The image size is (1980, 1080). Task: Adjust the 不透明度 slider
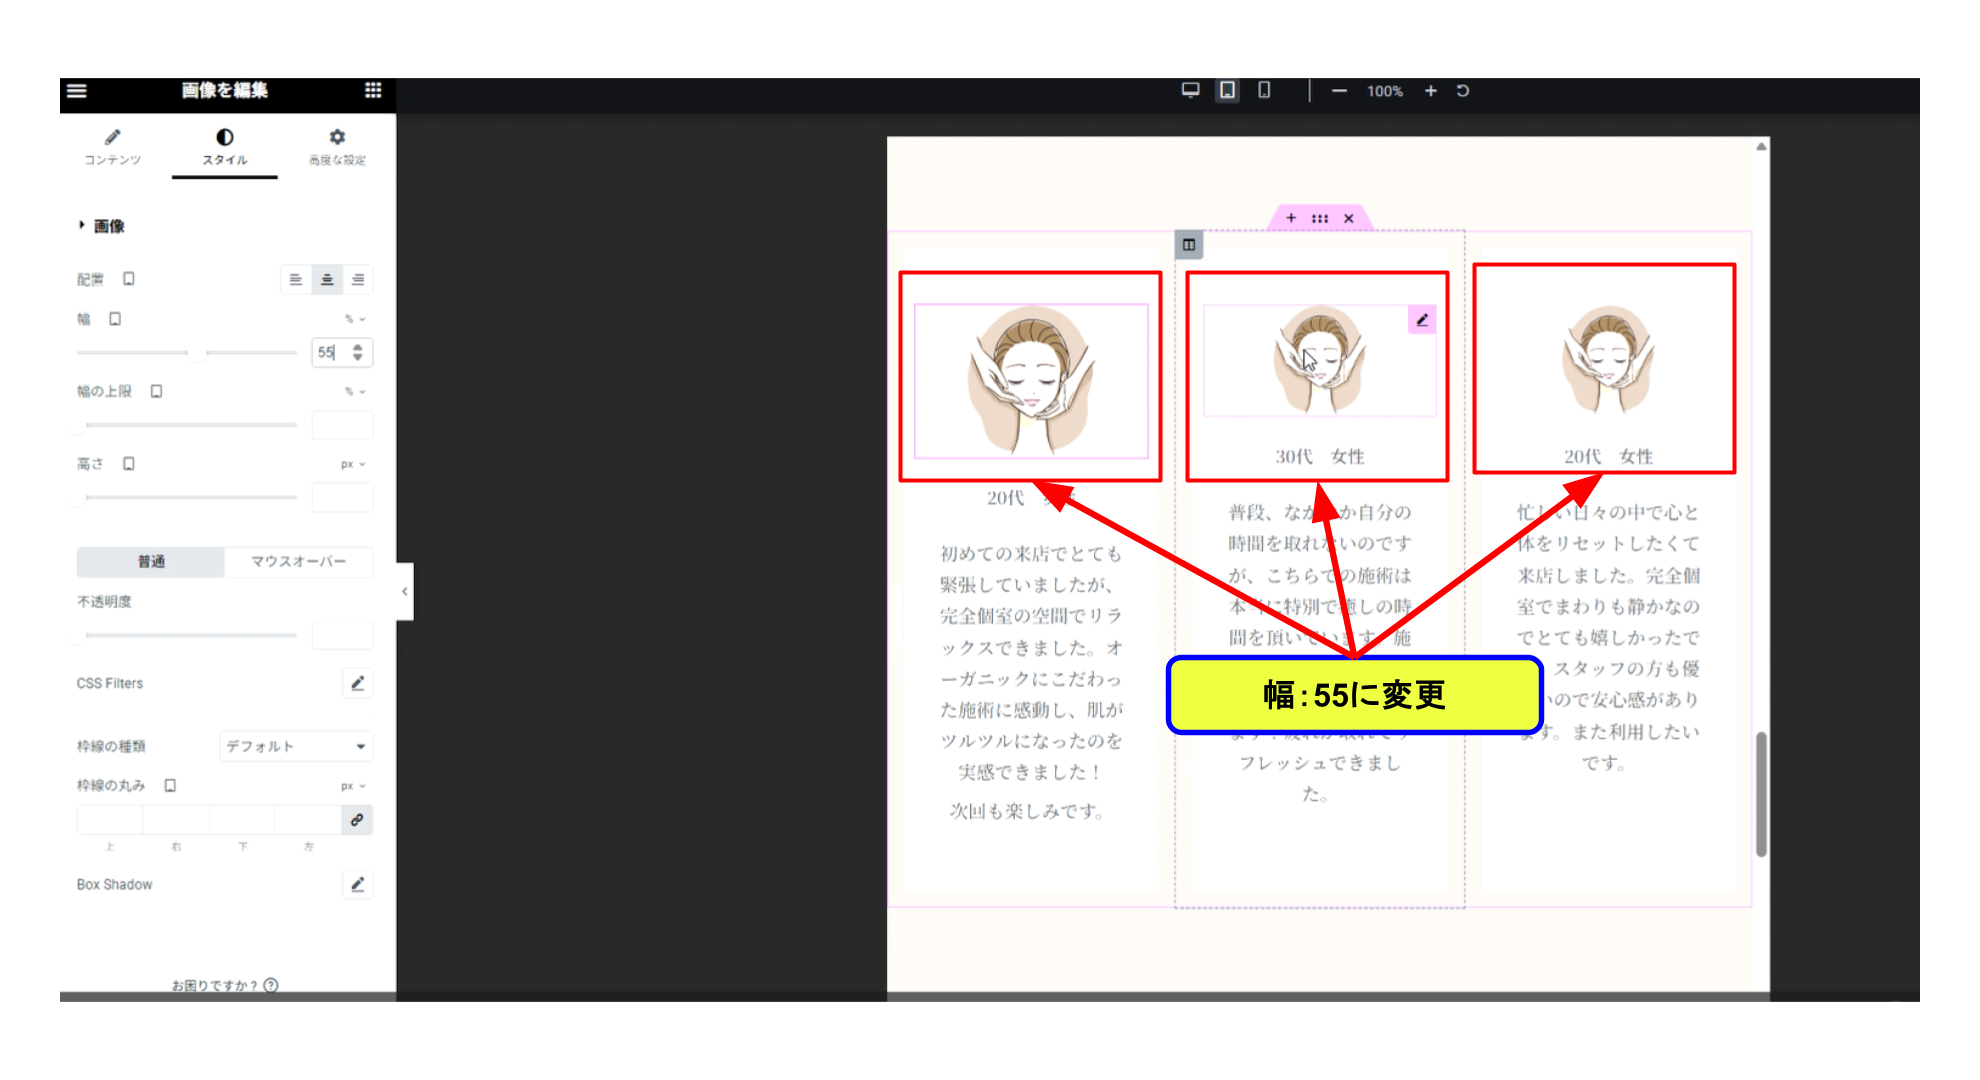[187, 635]
